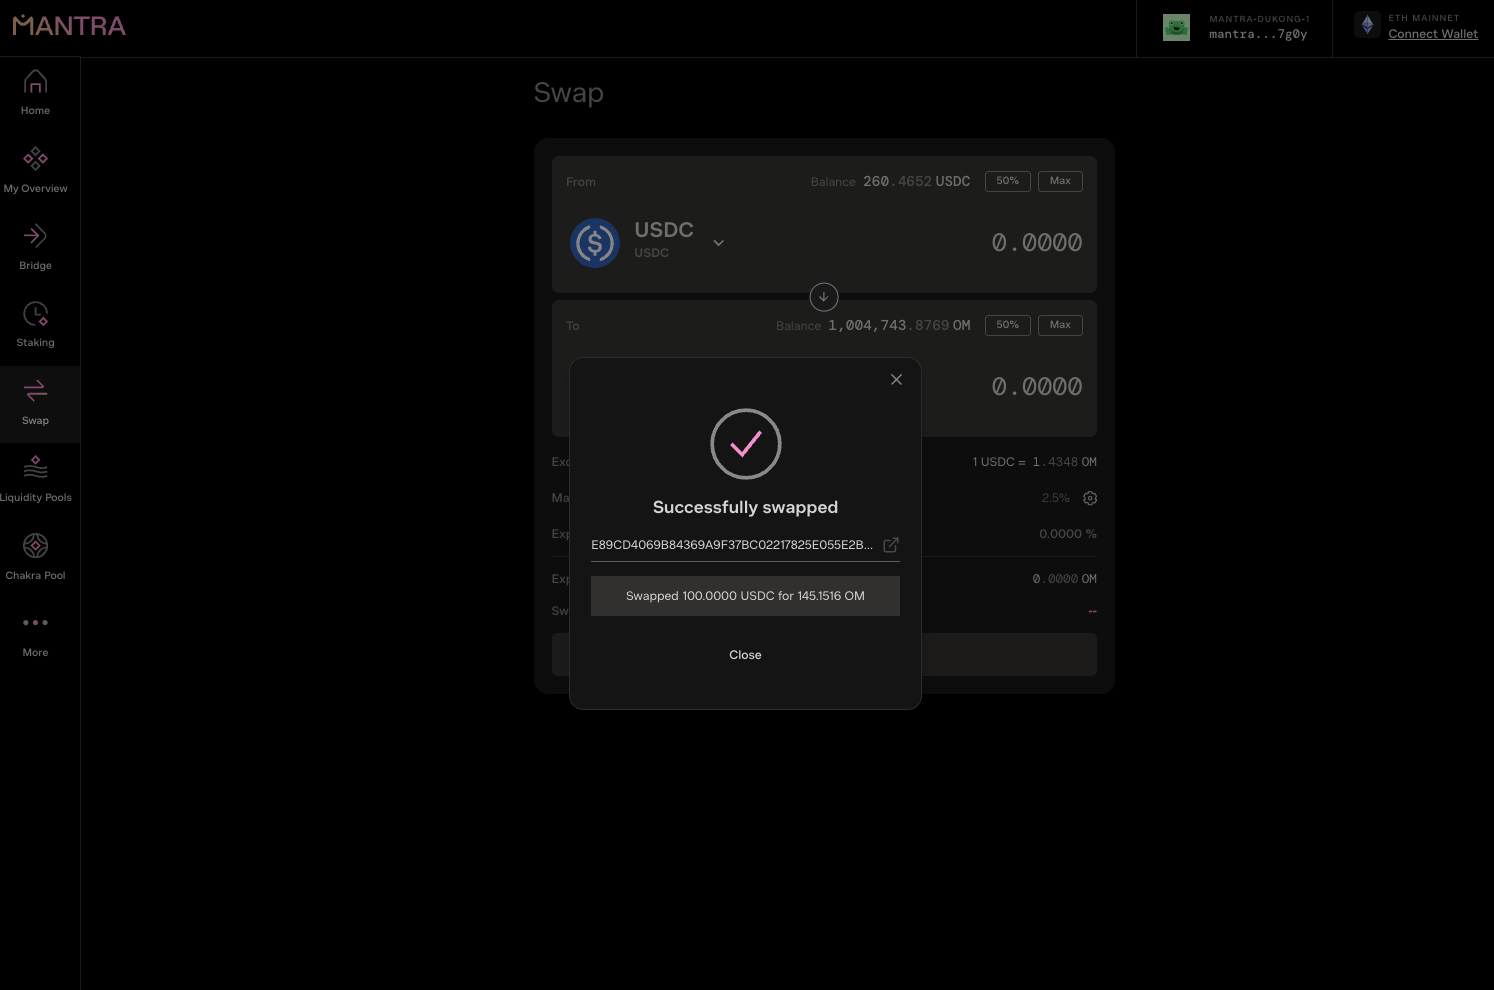Open the Bridge section
This screenshot has width=1494, height=990.
[35, 247]
